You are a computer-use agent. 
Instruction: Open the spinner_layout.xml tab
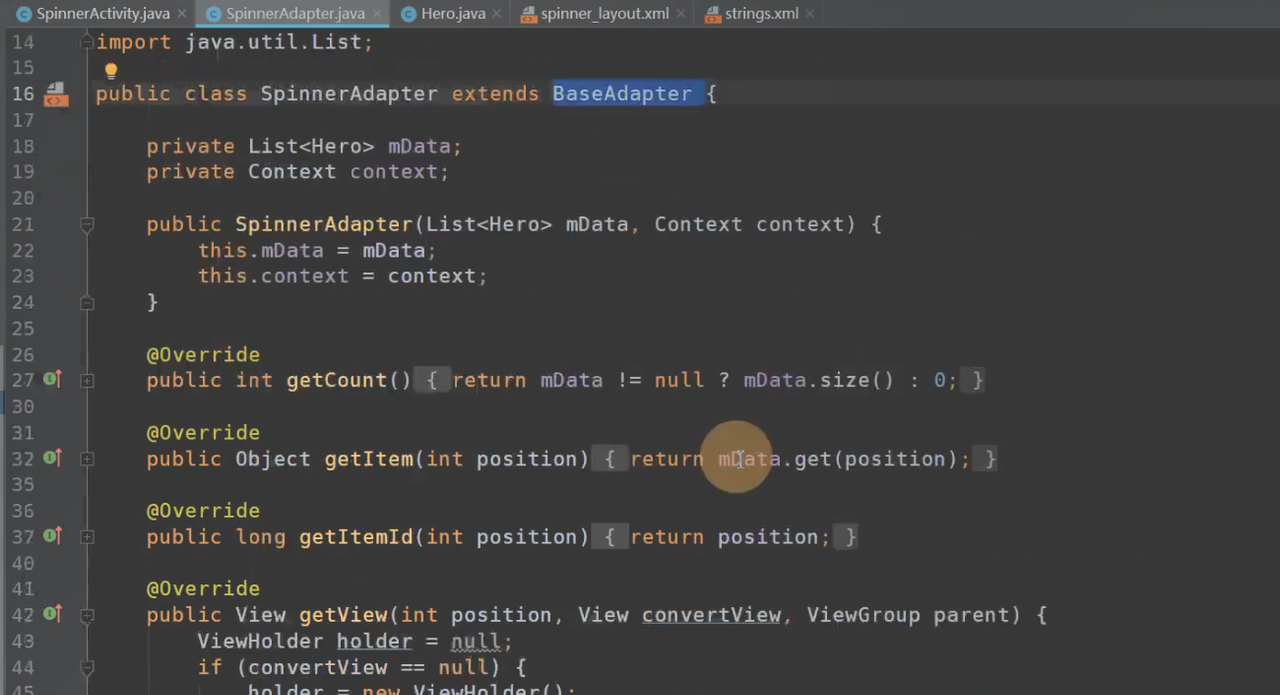tap(603, 14)
